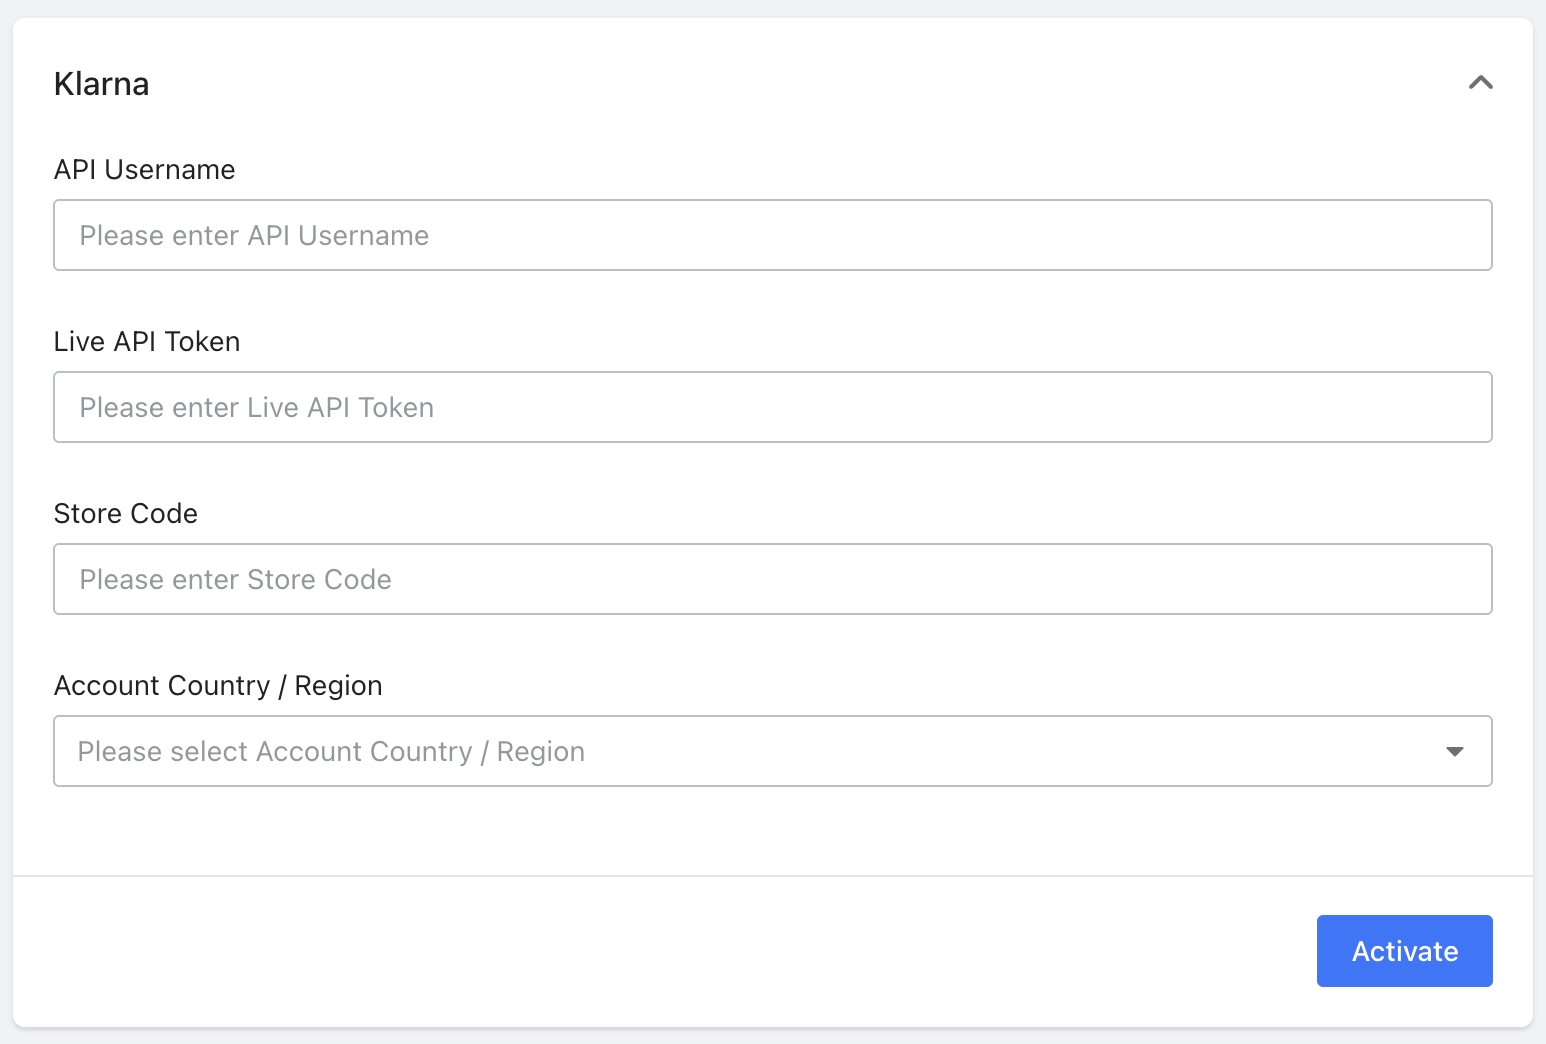Viewport: 1546px width, 1044px height.
Task: Click the "Store Code" field label
Action: click(x=125, y=514)
